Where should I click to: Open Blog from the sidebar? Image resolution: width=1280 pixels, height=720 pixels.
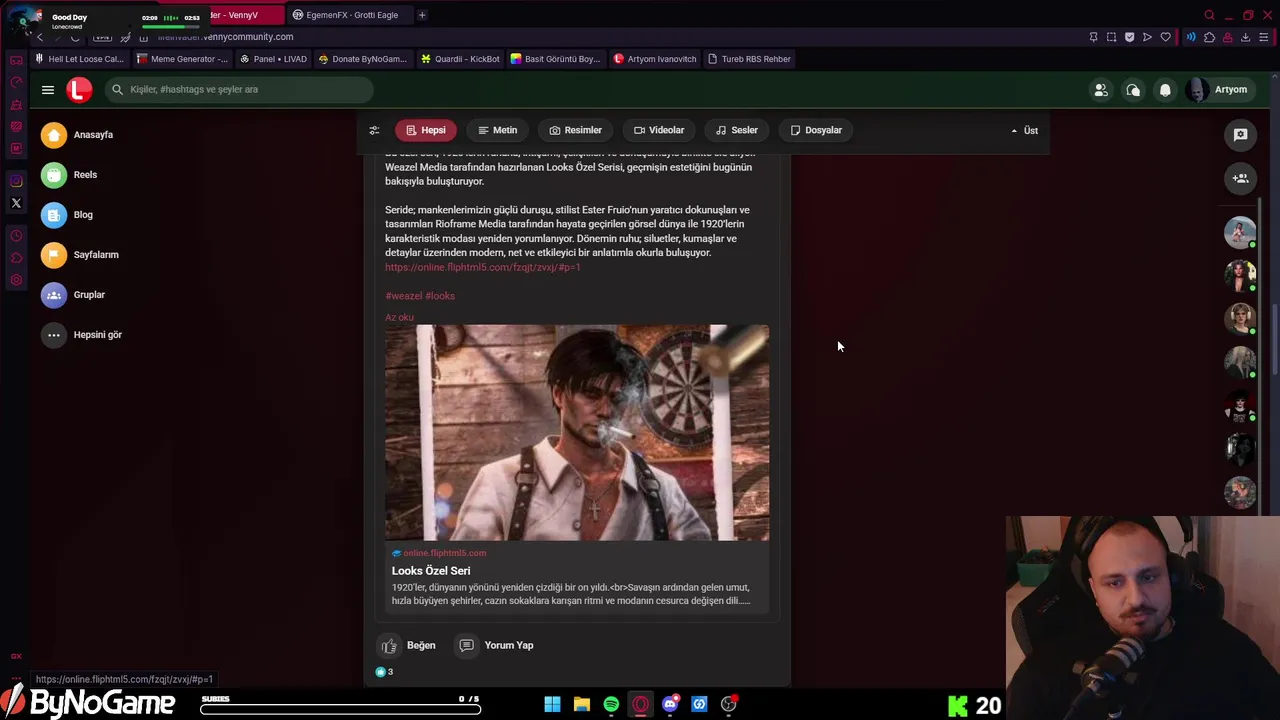[67, 215]
